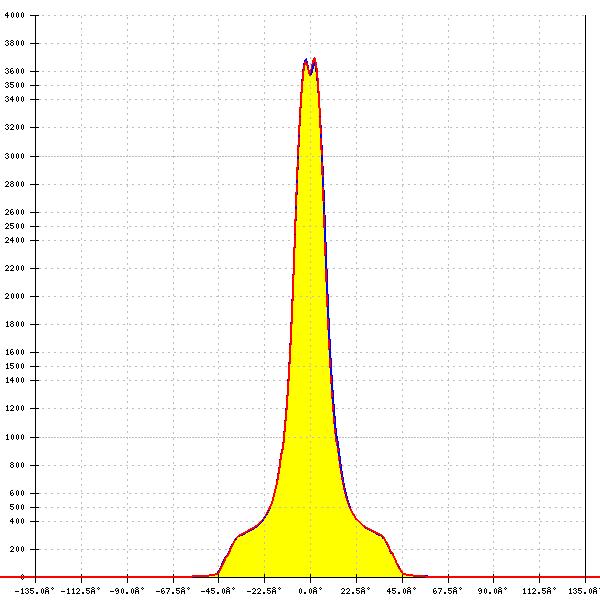The image size is (600, 600).
Task: Select the -112.5° x-axis label
Action: [x=80, y=591]
